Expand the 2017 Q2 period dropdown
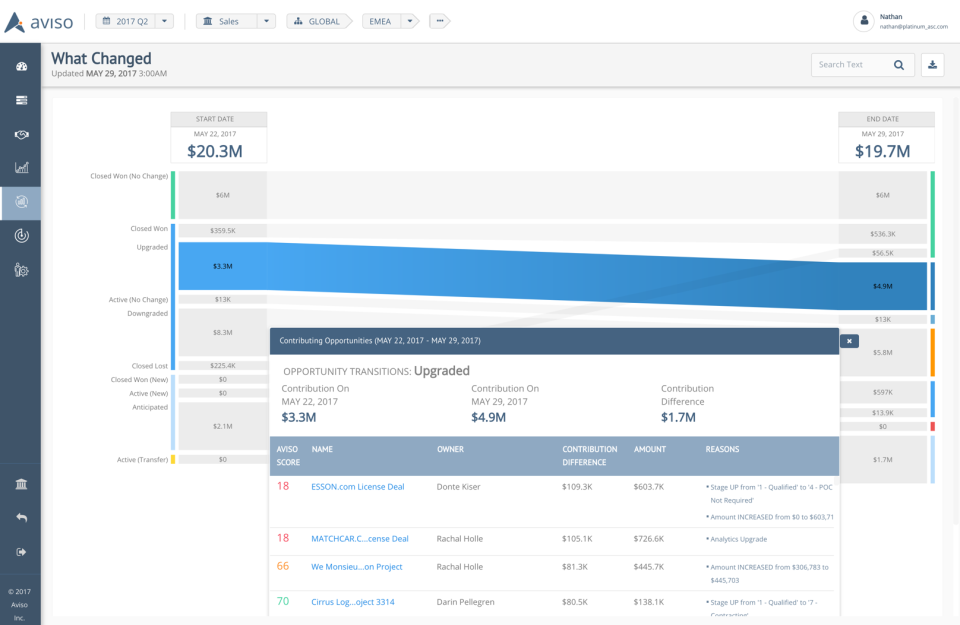 (x=166, y=21)
